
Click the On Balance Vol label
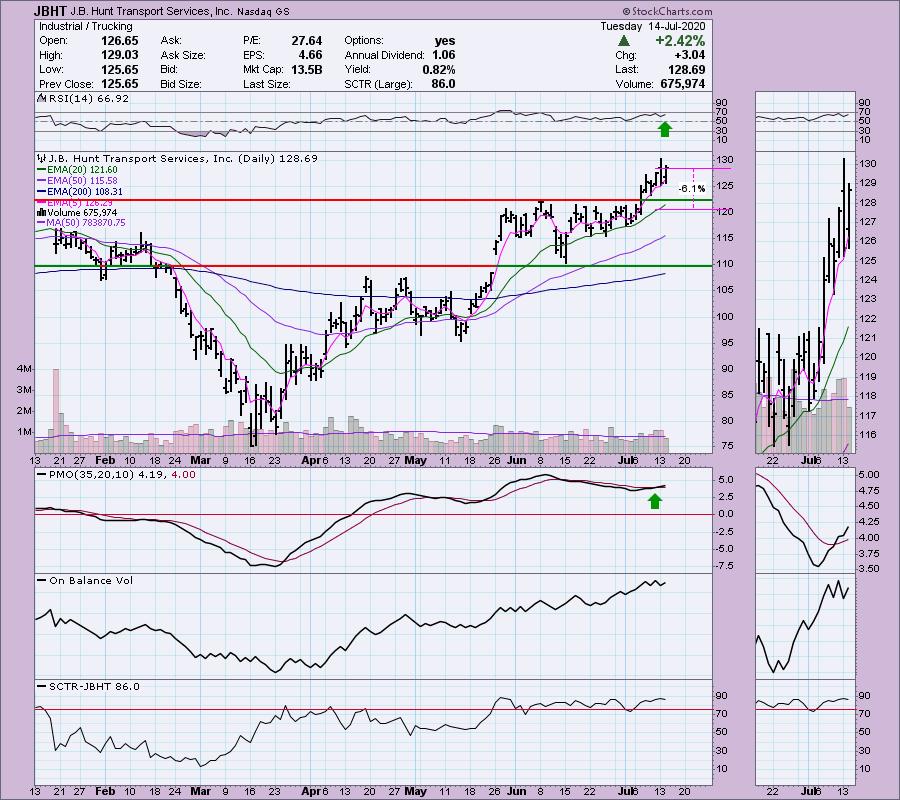pyautogui.click(x=85, y=581)
